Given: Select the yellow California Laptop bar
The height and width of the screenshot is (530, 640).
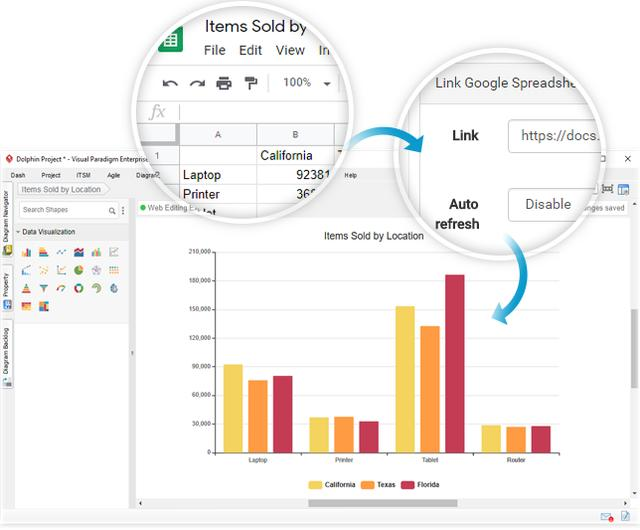Looking at the screenshot, I should pos(233,409).
